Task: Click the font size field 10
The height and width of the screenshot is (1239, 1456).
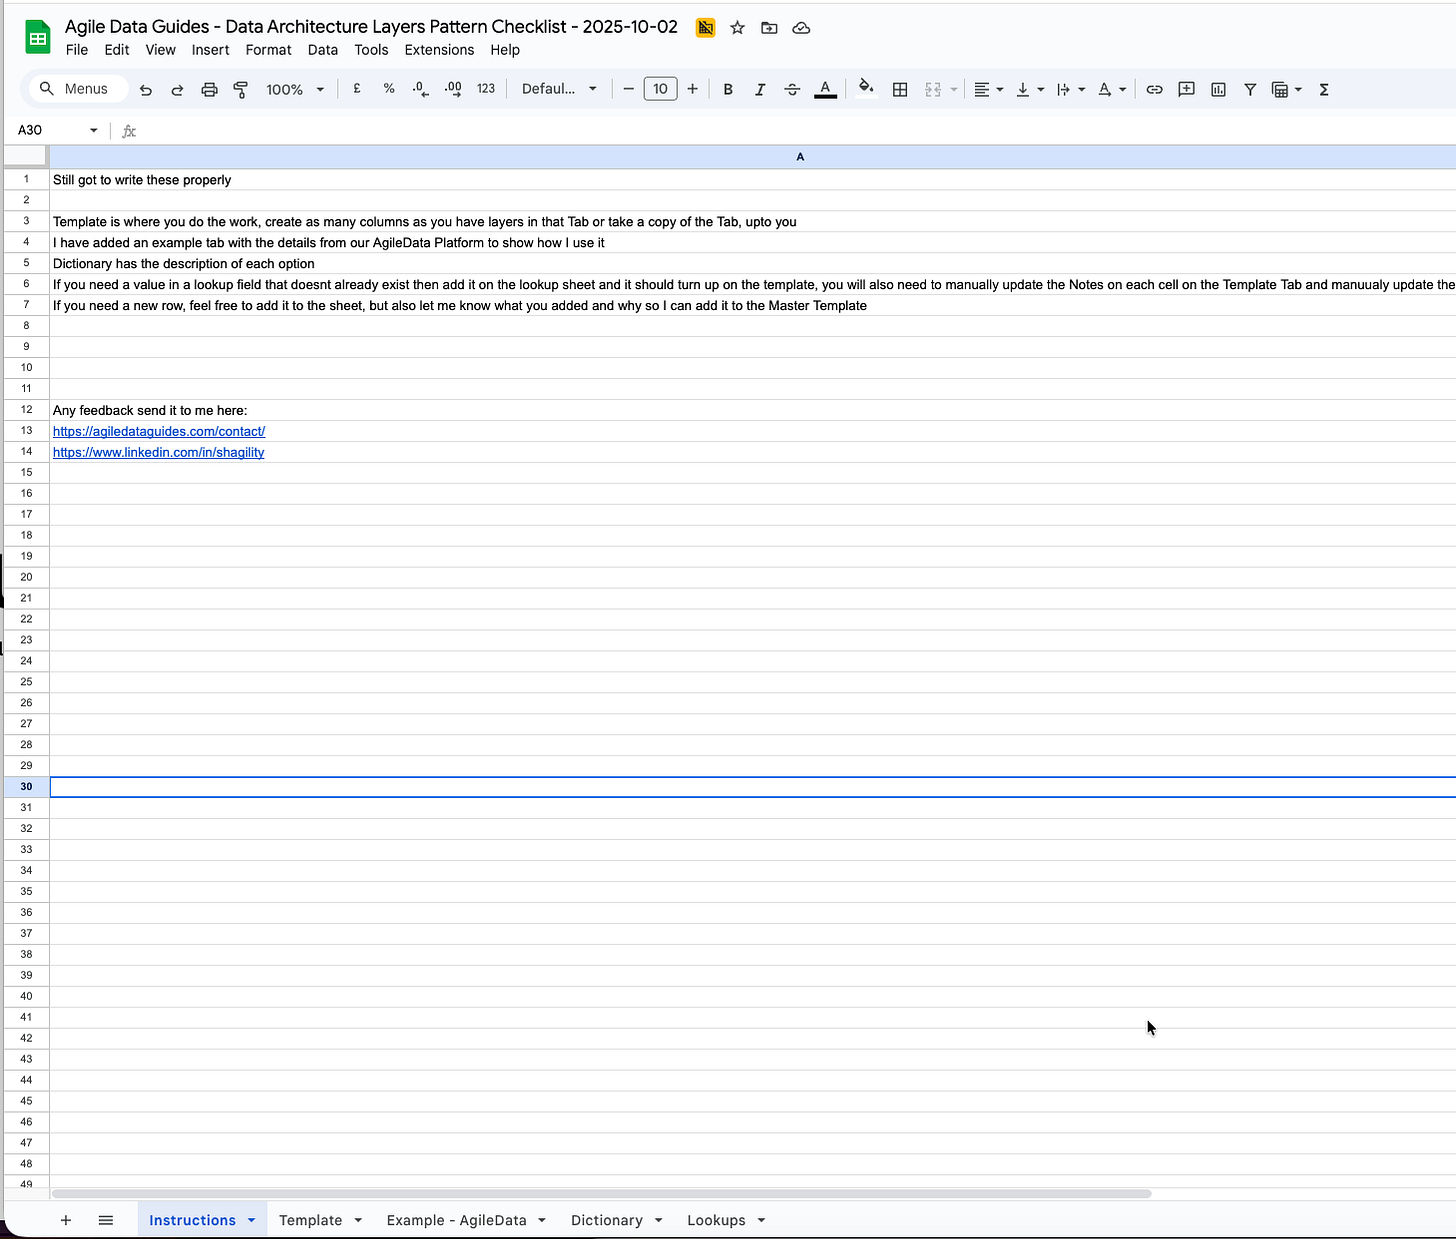Action: coord(660,89)
